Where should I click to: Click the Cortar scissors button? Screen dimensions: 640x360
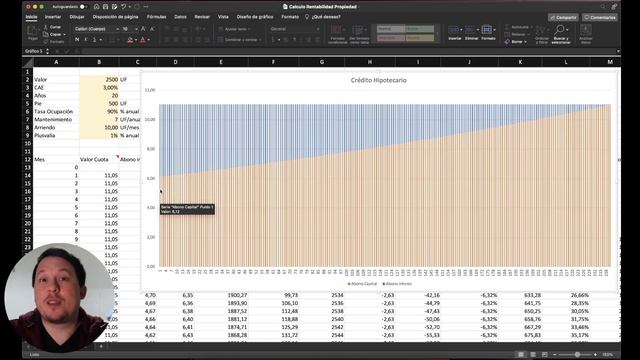(52, 27)
